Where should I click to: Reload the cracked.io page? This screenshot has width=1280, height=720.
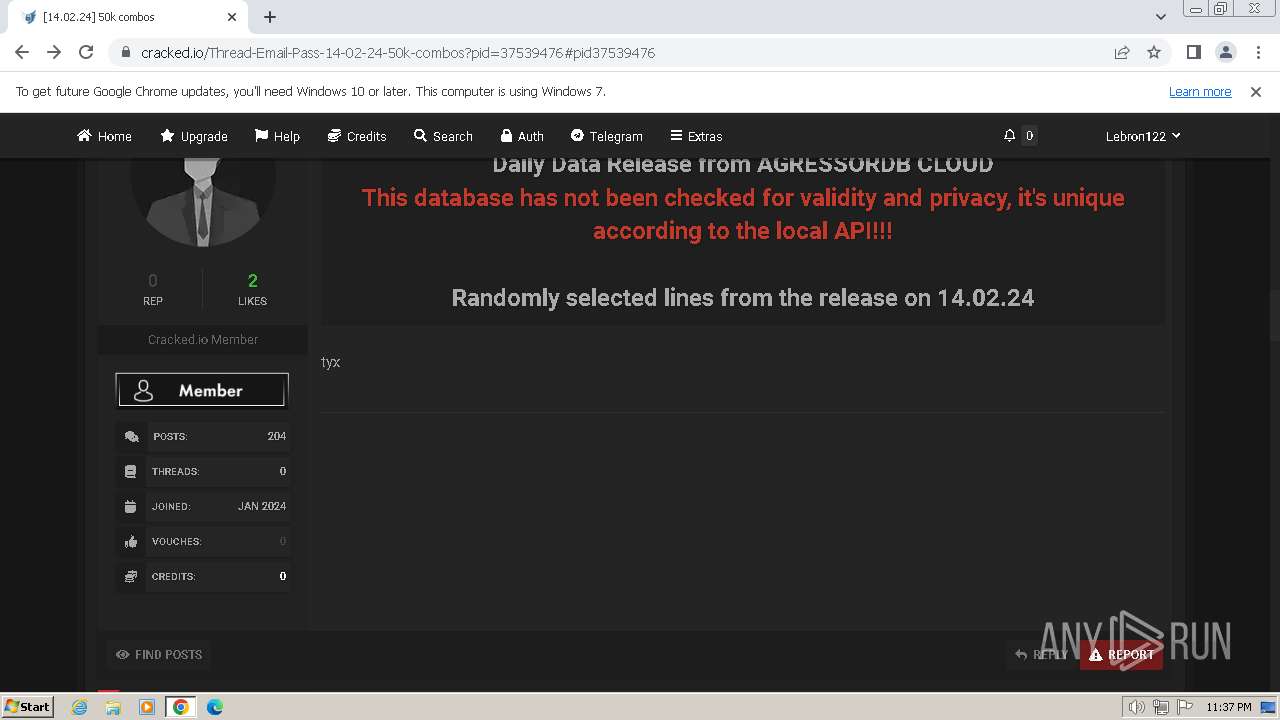[86, 52]
